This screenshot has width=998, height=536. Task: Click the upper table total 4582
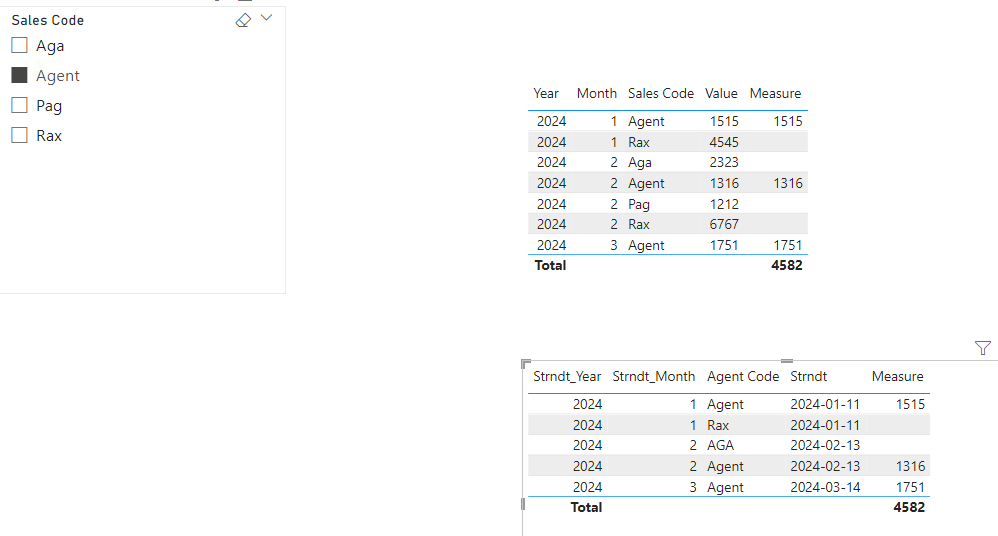pos(787,265)
